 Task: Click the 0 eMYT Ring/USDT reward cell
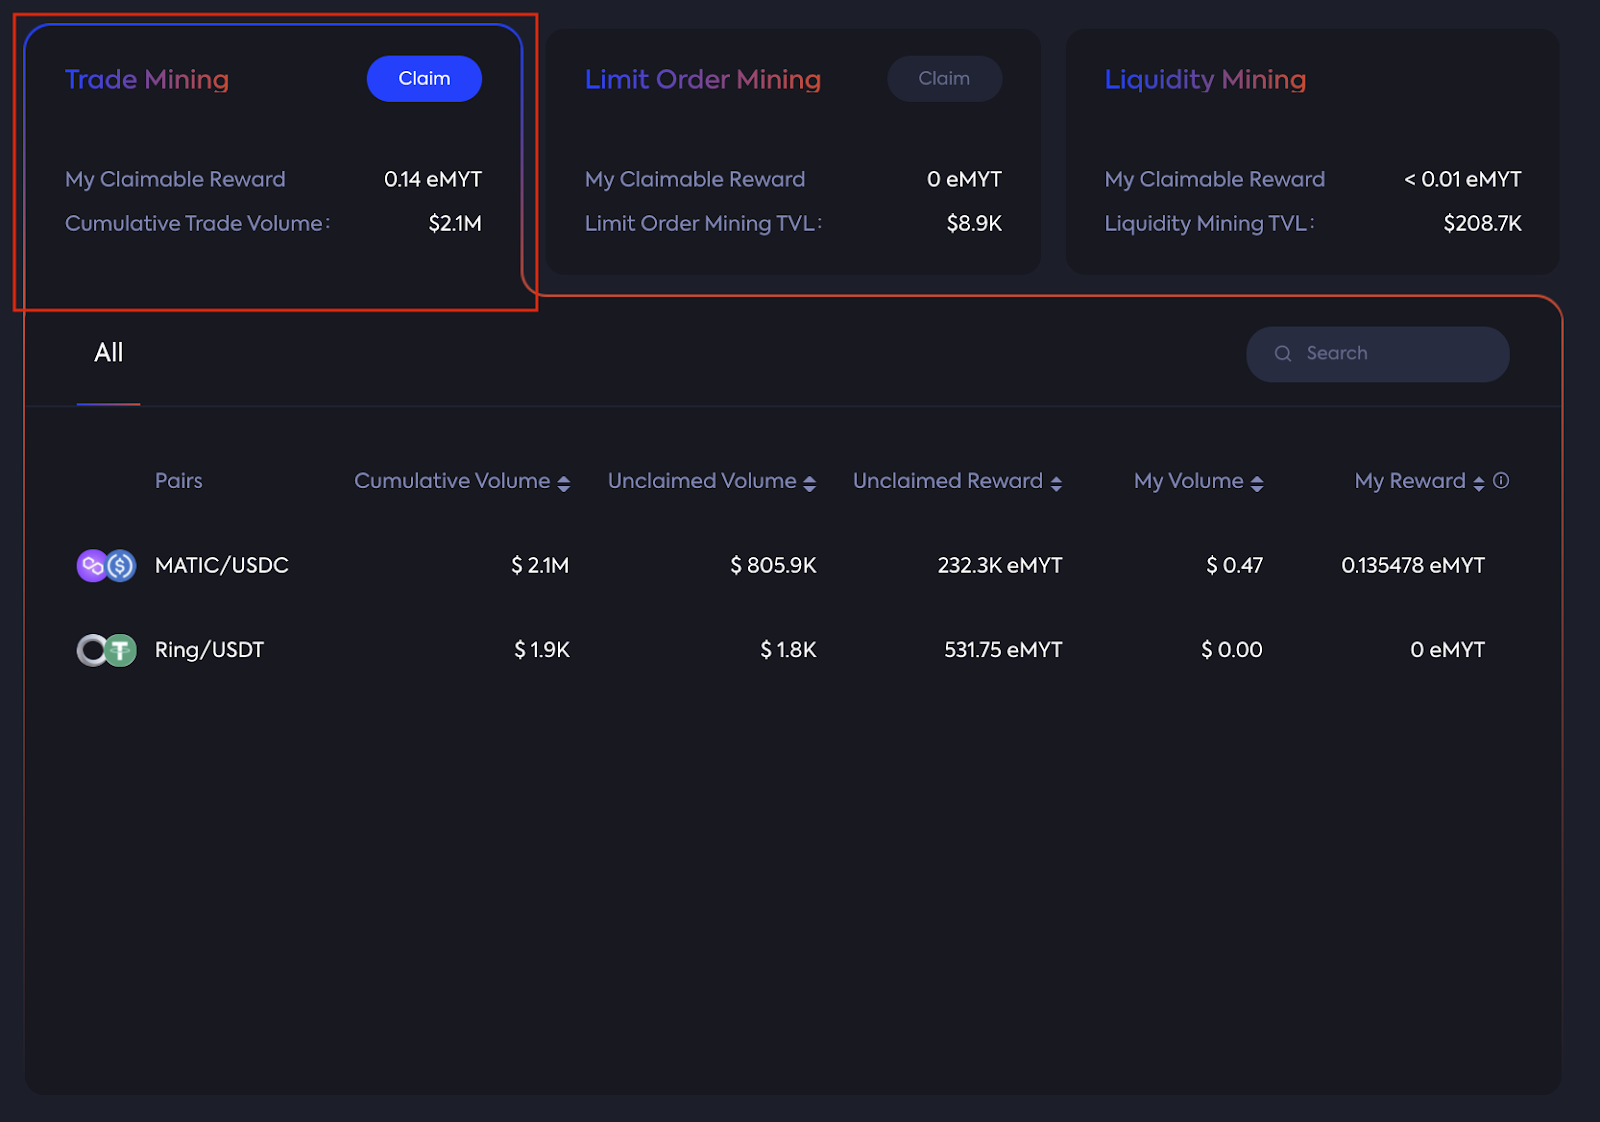click(1447, 650)
